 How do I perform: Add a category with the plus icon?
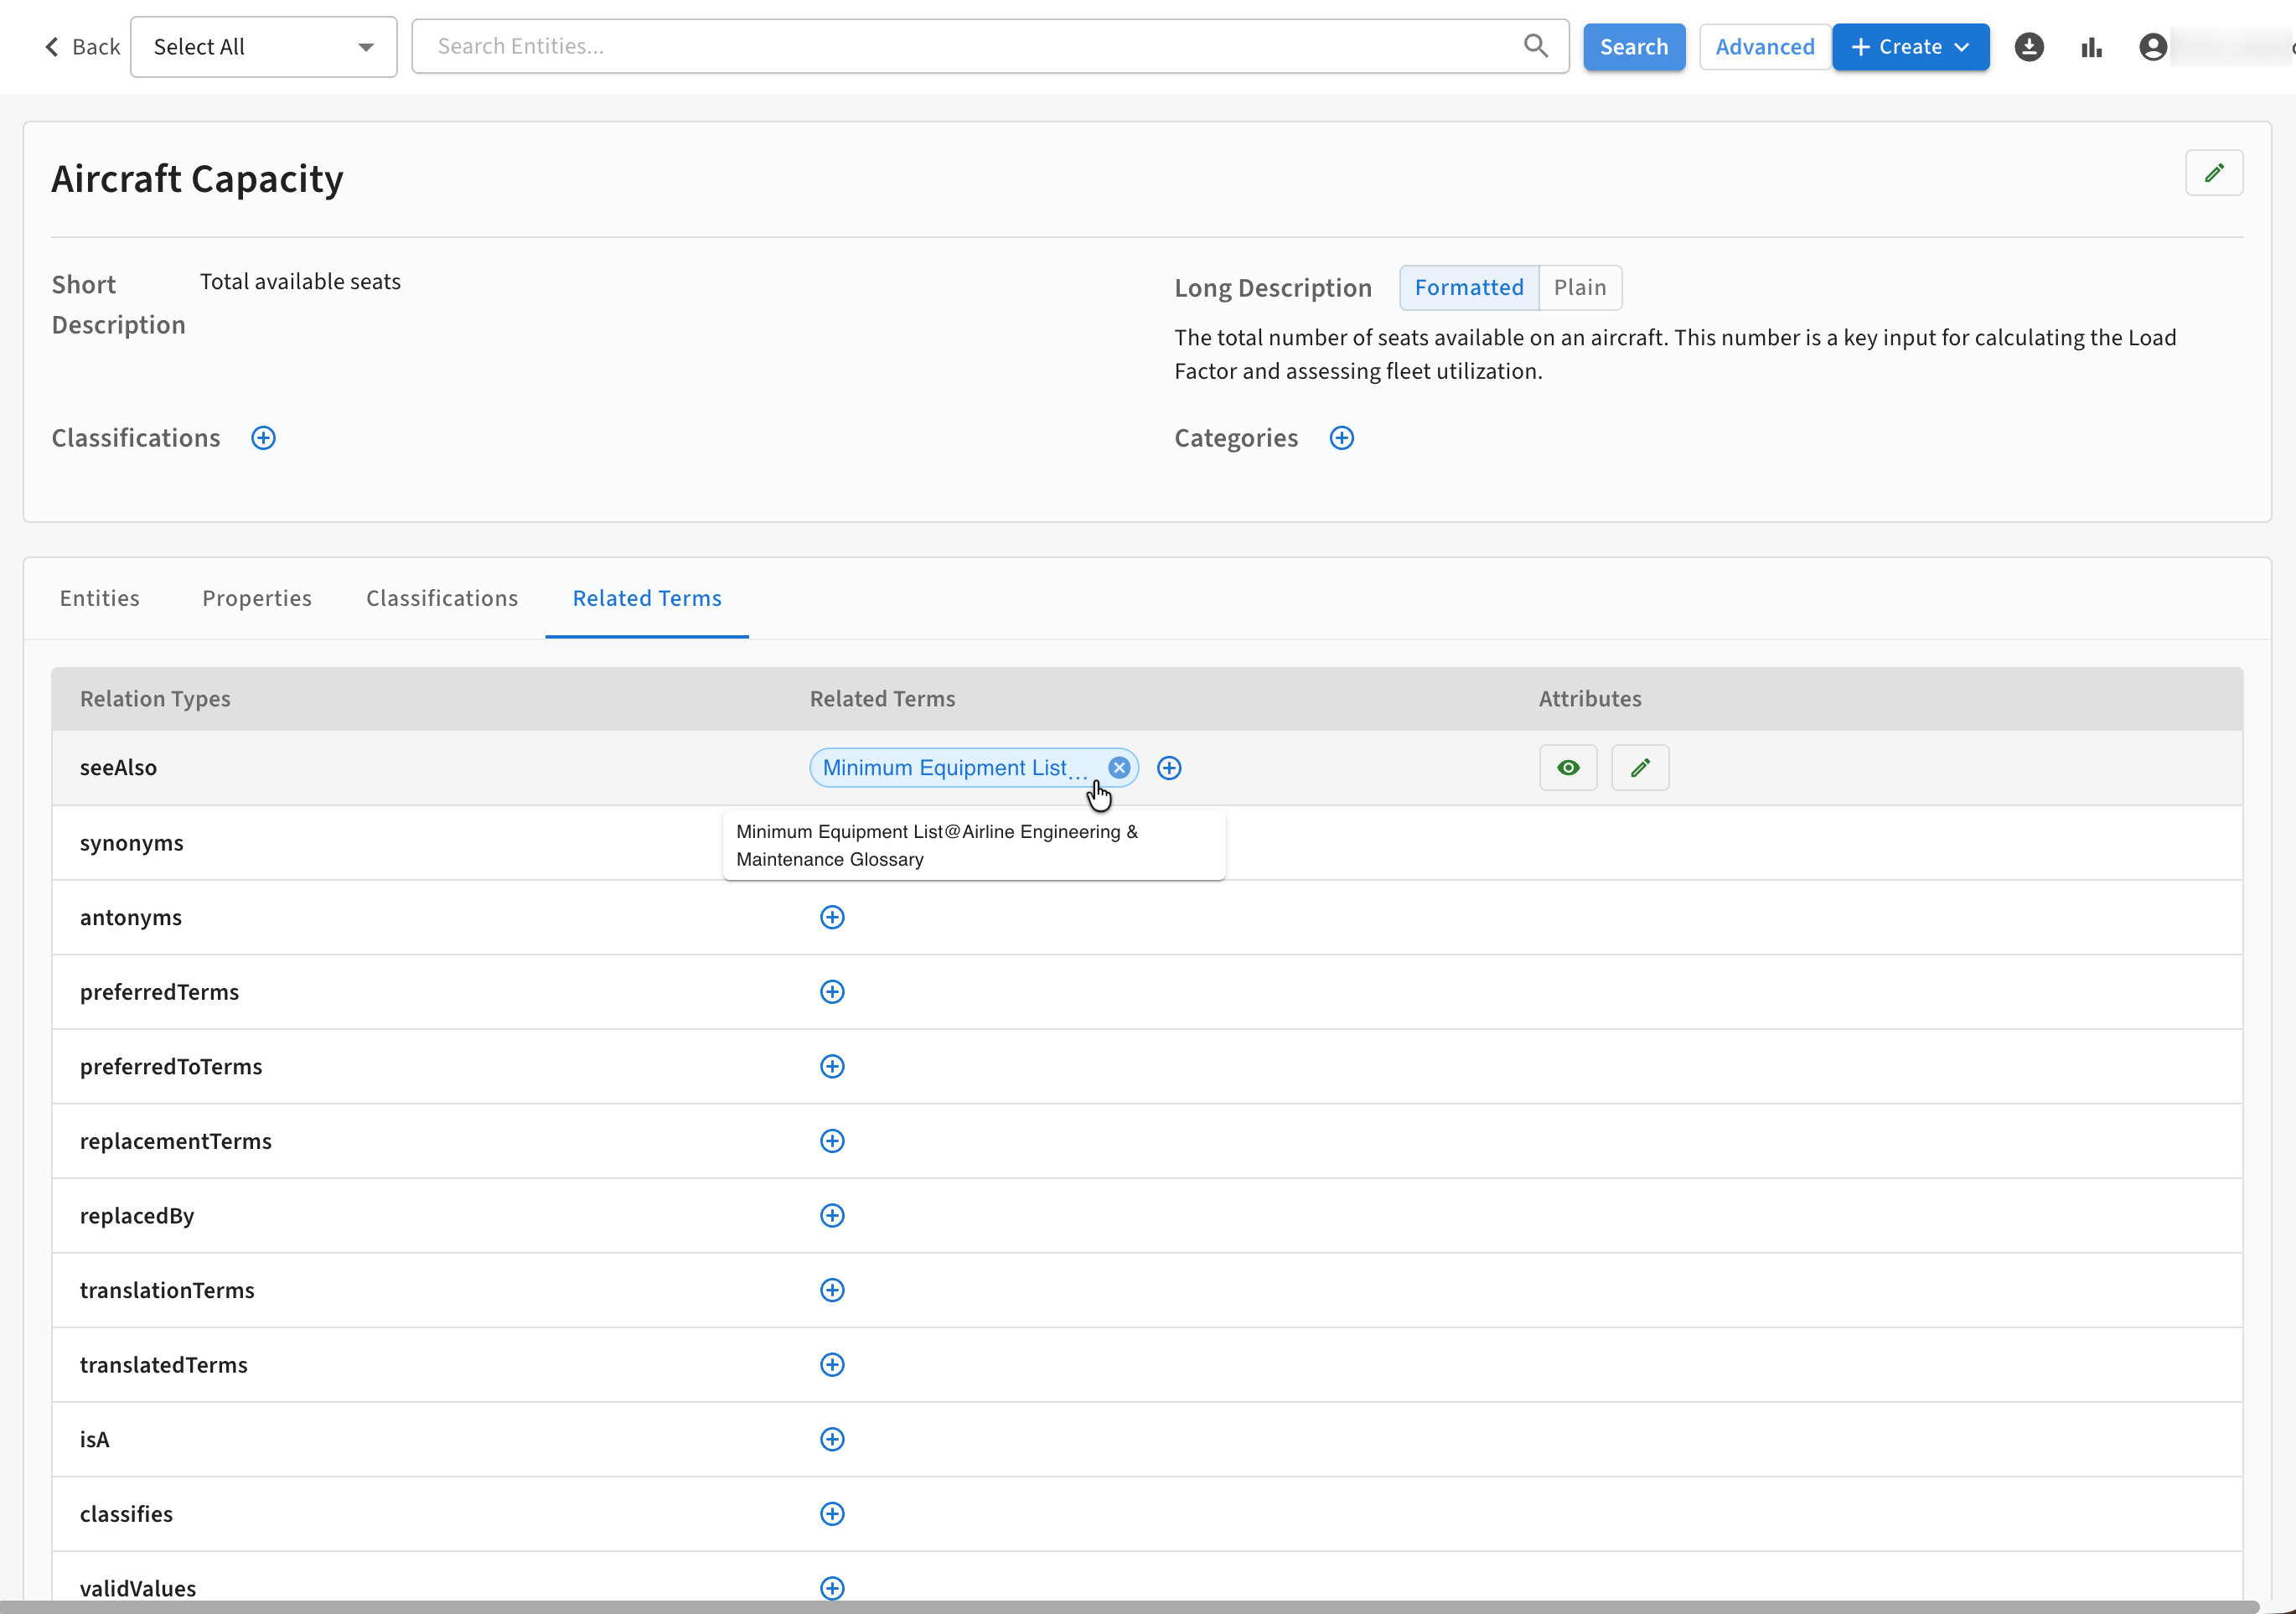point(1341,438)
